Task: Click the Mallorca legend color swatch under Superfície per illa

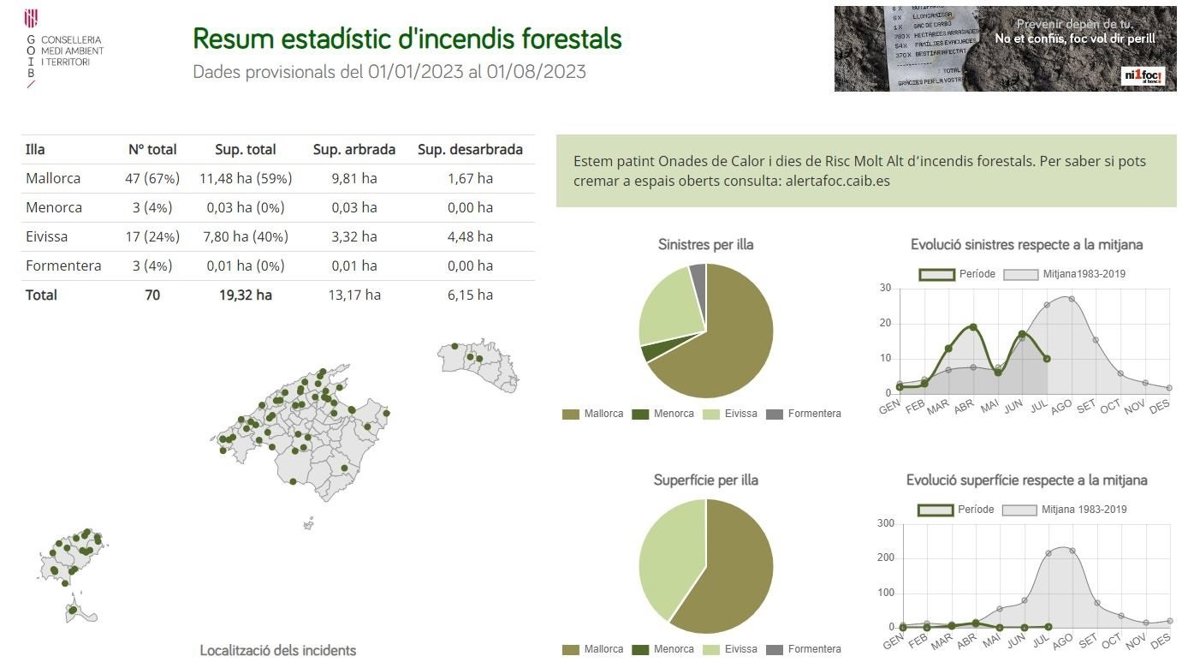Action: [571, 650]
